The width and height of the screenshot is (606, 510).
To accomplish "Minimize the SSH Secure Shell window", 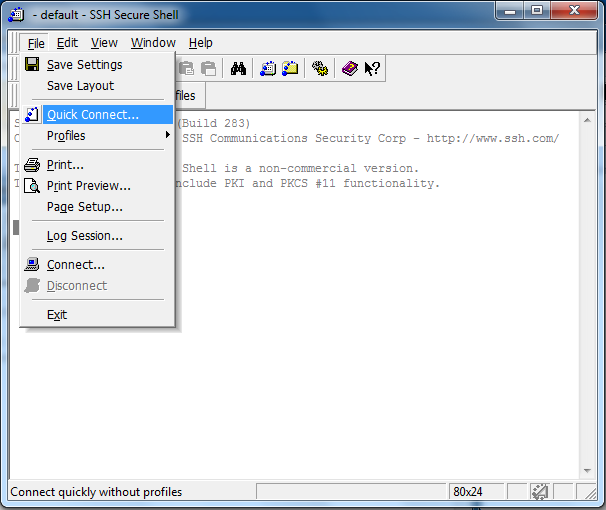I will (510, 10).
